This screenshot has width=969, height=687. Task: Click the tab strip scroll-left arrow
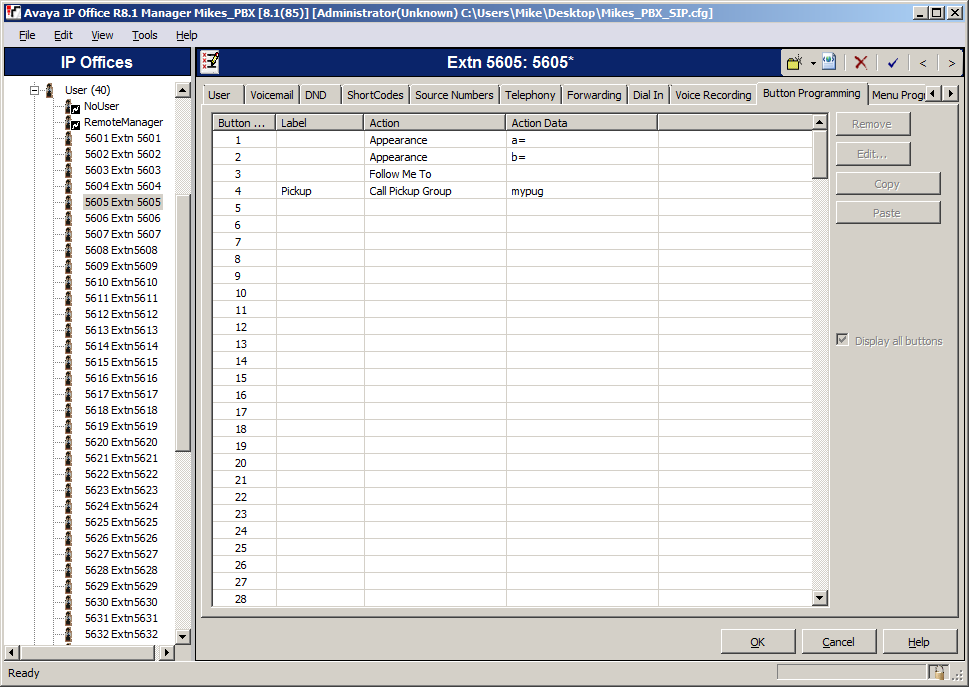pyautogui.click(x=933, y=93)
